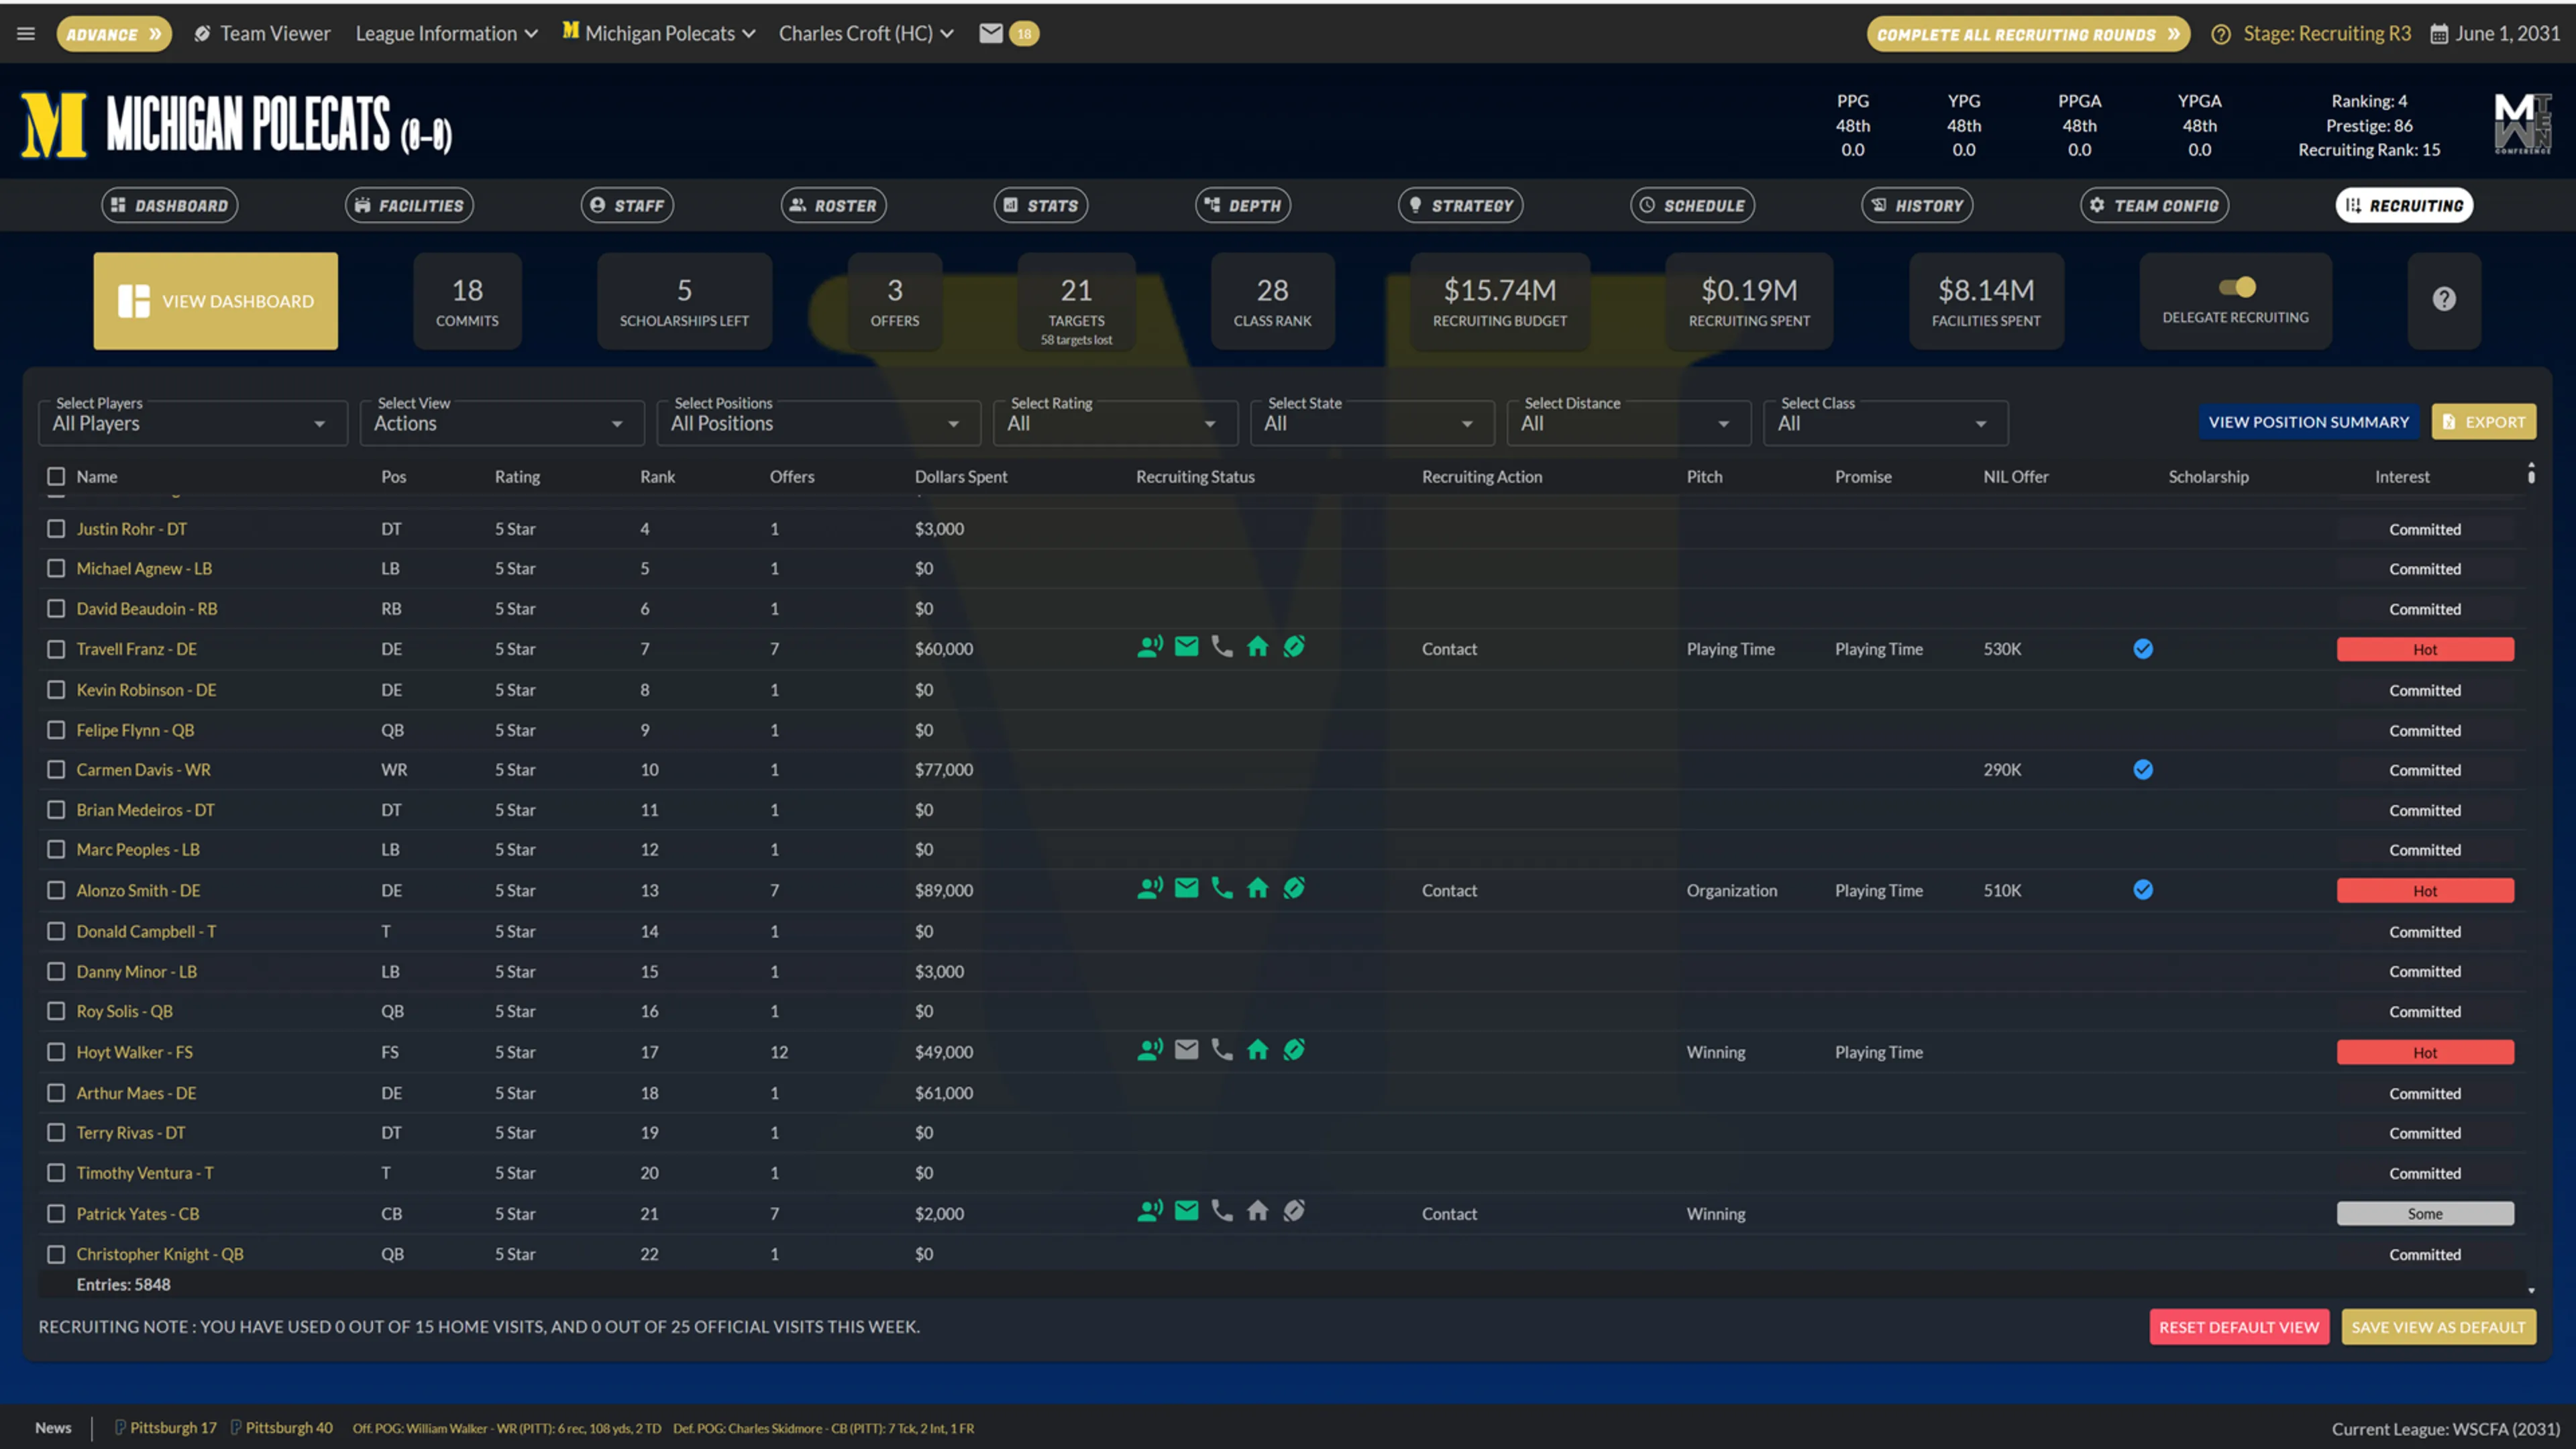Tick the select-all checkbox in the Name header
2576x1449 pixels.
(56, 477)
